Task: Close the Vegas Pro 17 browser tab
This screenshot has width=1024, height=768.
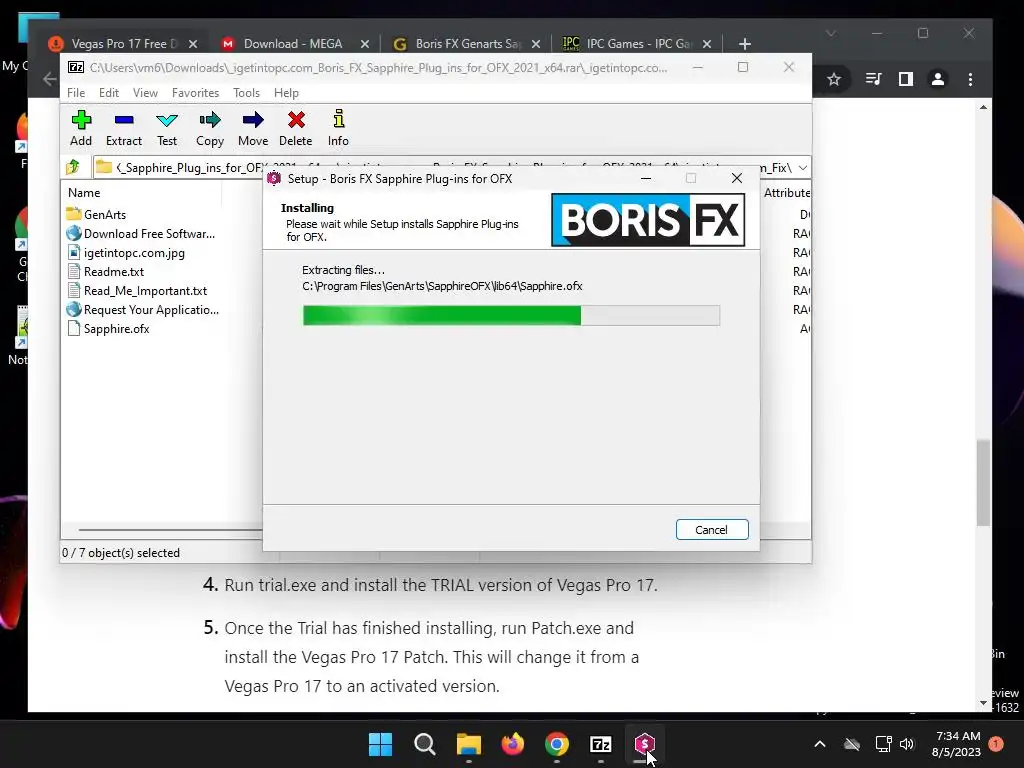Action: tap(193, 44)
